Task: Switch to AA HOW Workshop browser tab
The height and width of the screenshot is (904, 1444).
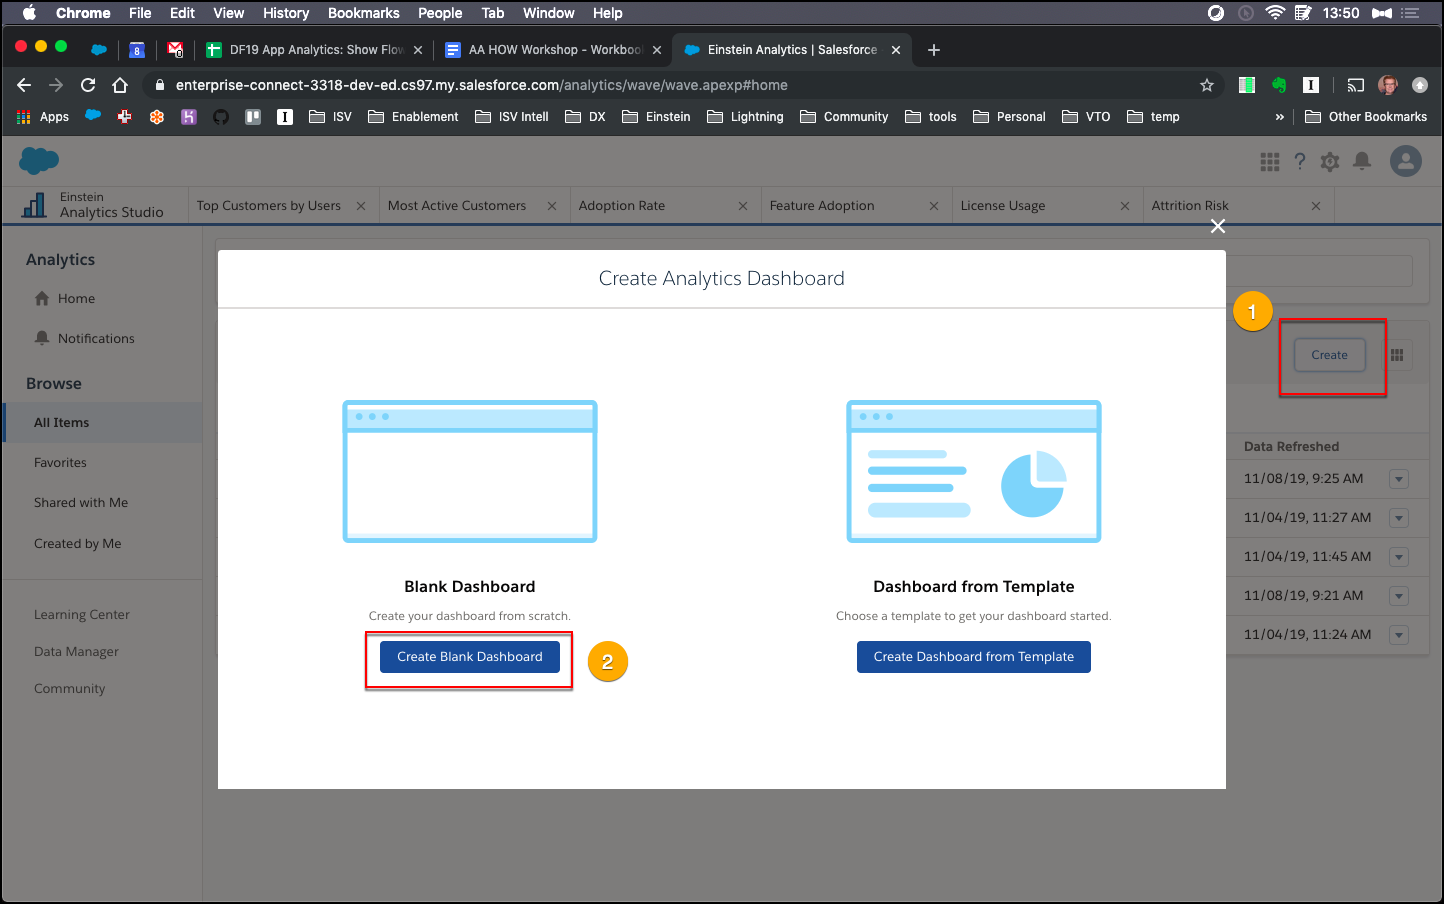Action: point(553,50)
